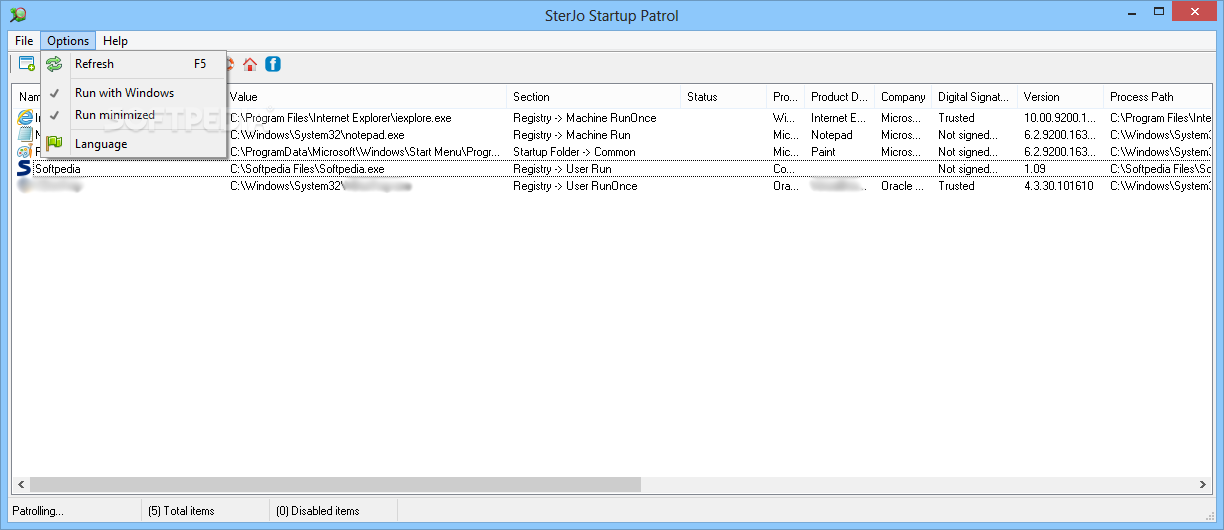Click the green Refresh arrows icon in menu
Screen dimensions: 1224x530
pyautogui.click(x=54, y=64)
